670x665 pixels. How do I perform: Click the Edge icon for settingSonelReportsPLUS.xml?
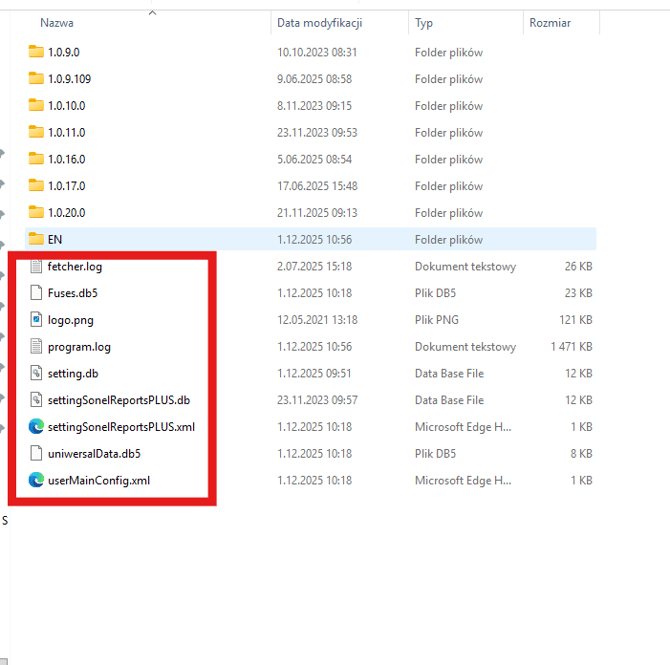(37, 427)
